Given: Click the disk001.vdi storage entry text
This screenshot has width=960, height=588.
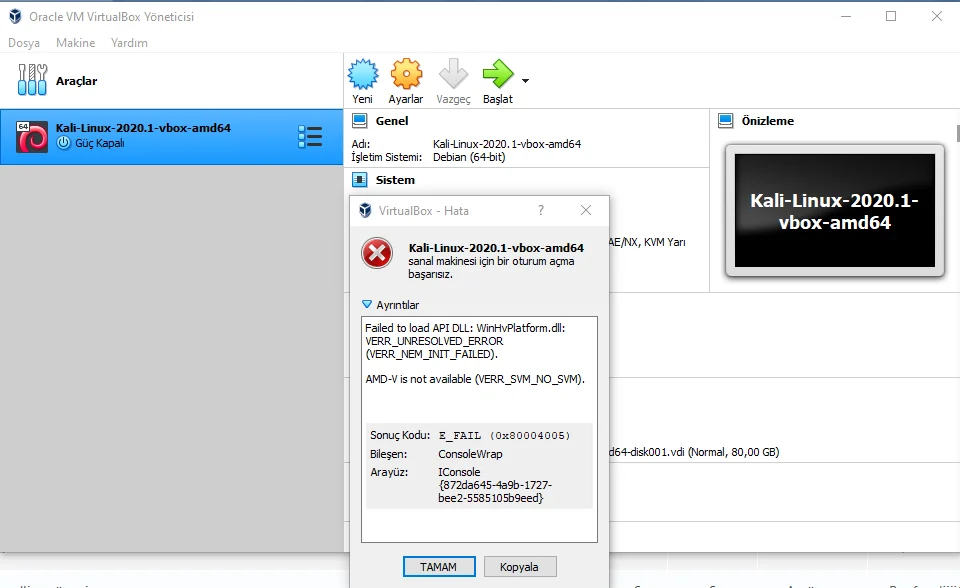Looking at the screenshot, I should click(x=694, y=452).
